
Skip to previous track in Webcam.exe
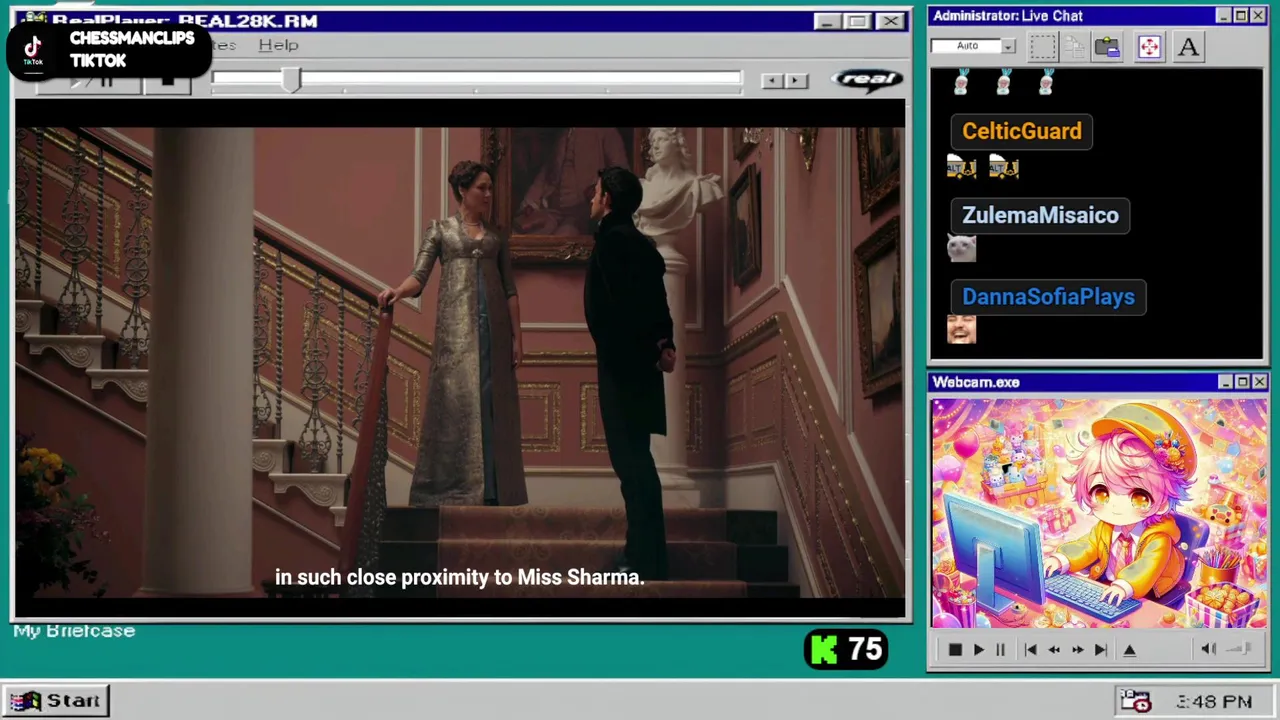pos(1030,650)
